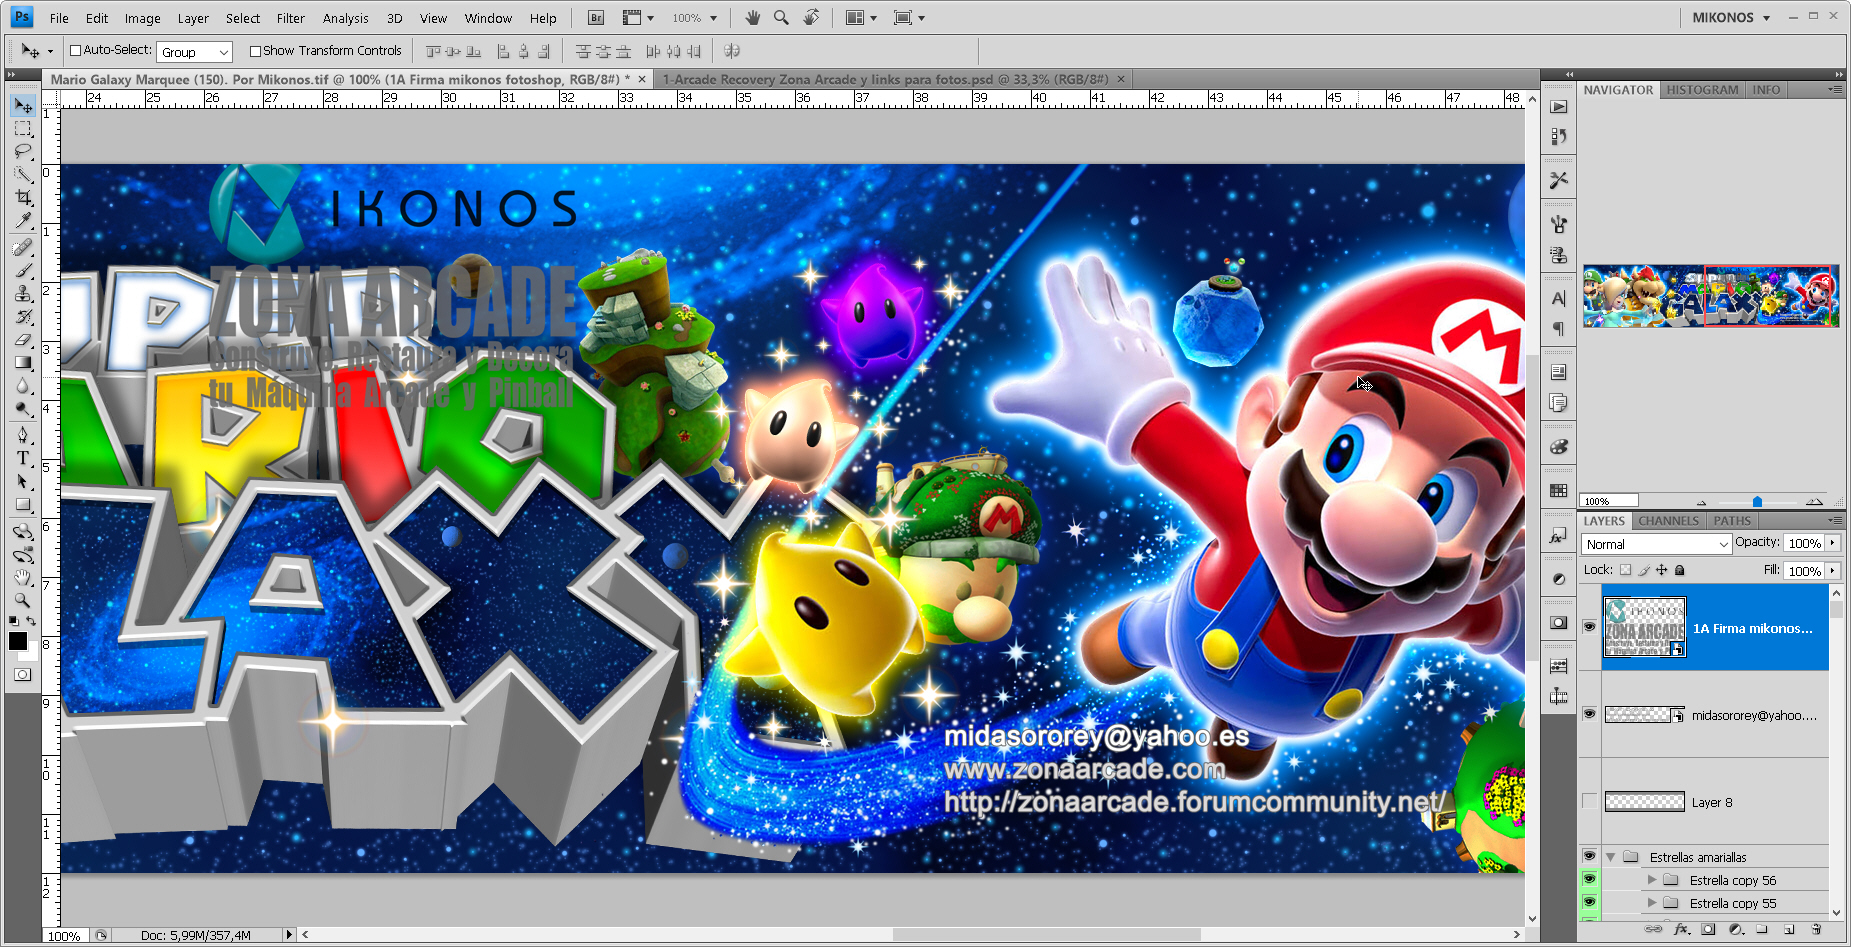Switch to the Channels tab
The height and width of the screenshot is (947, 1851).
[1668, 521]
